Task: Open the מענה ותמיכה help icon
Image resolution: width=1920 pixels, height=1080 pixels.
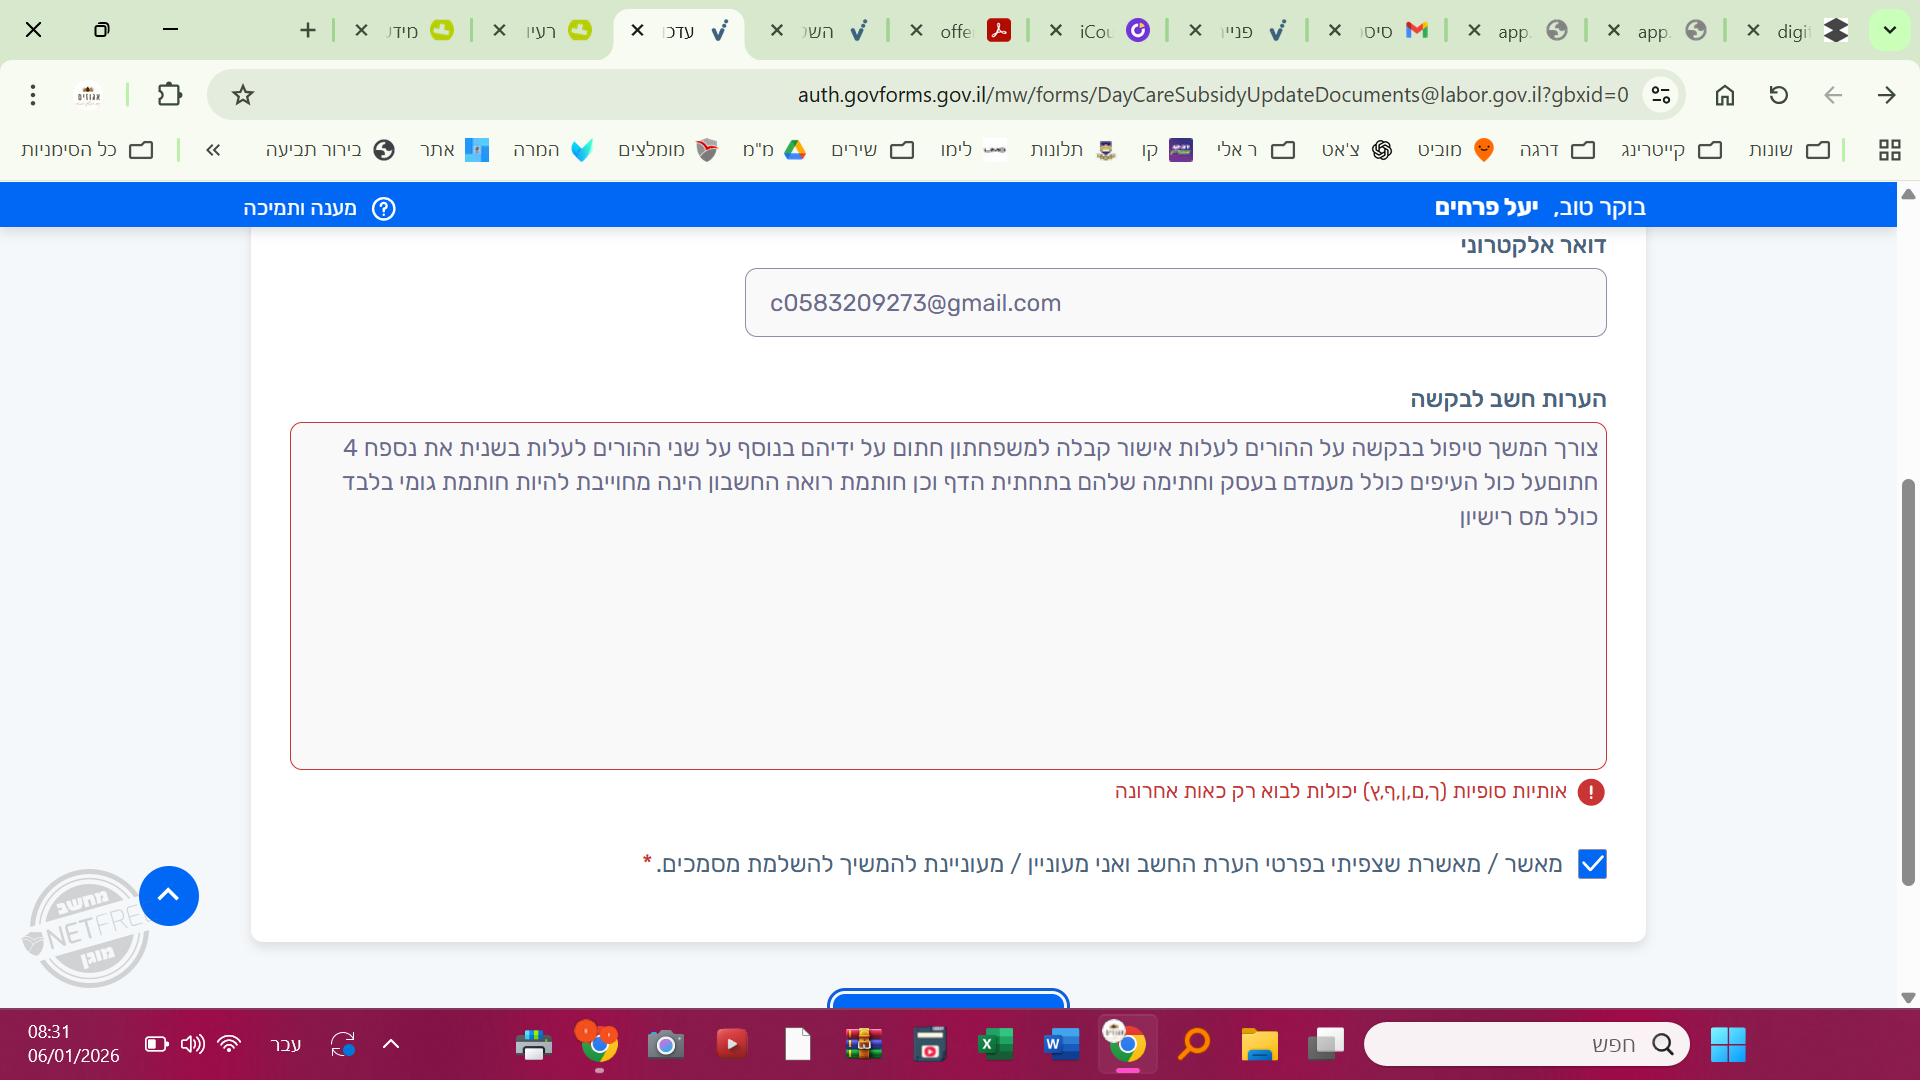Action: pos(384,208)
